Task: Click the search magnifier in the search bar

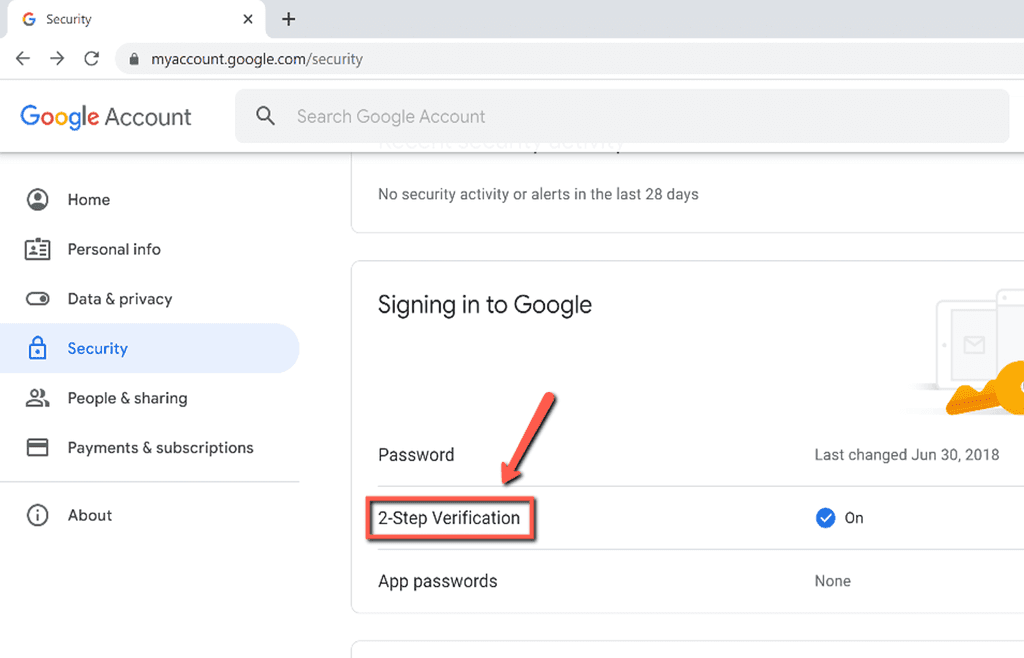Action: coord(265,116)
